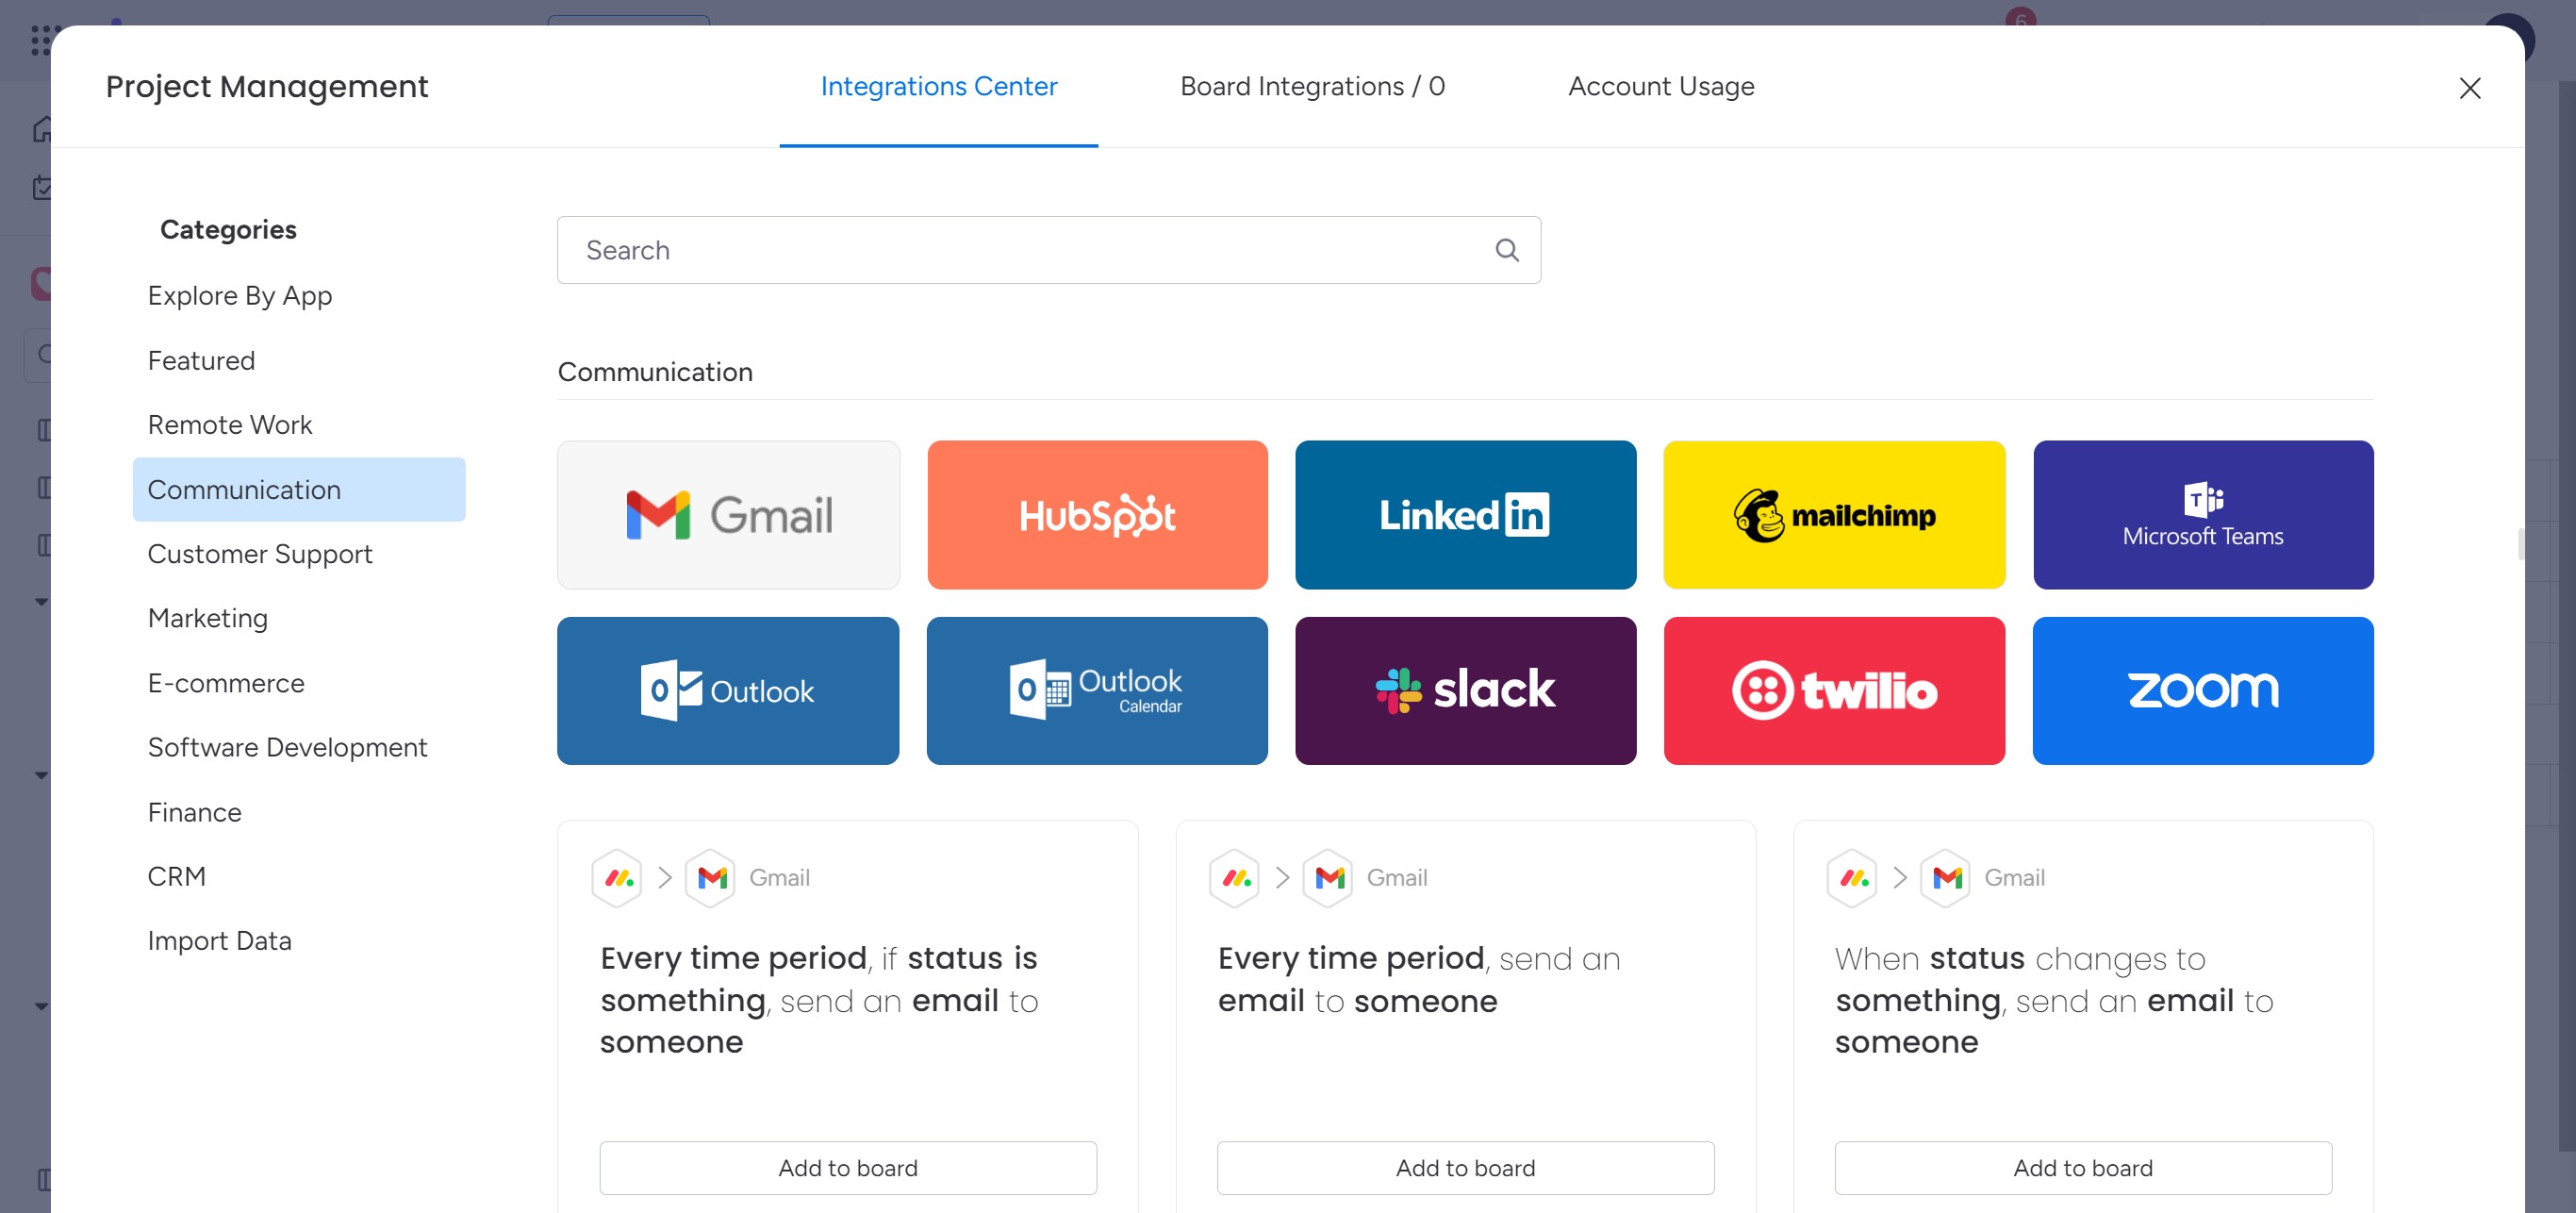The image size is (2576, 1213).
Task: Select Import Data category
Action: click(299, 941)
